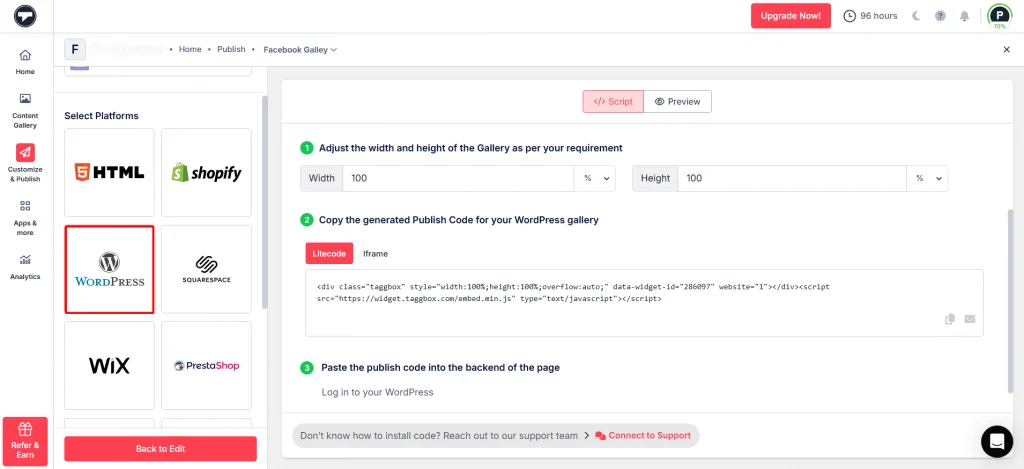This screenshot has width=1024, height=469.
Task: Click the Width input field
Action: coord(455,178)
